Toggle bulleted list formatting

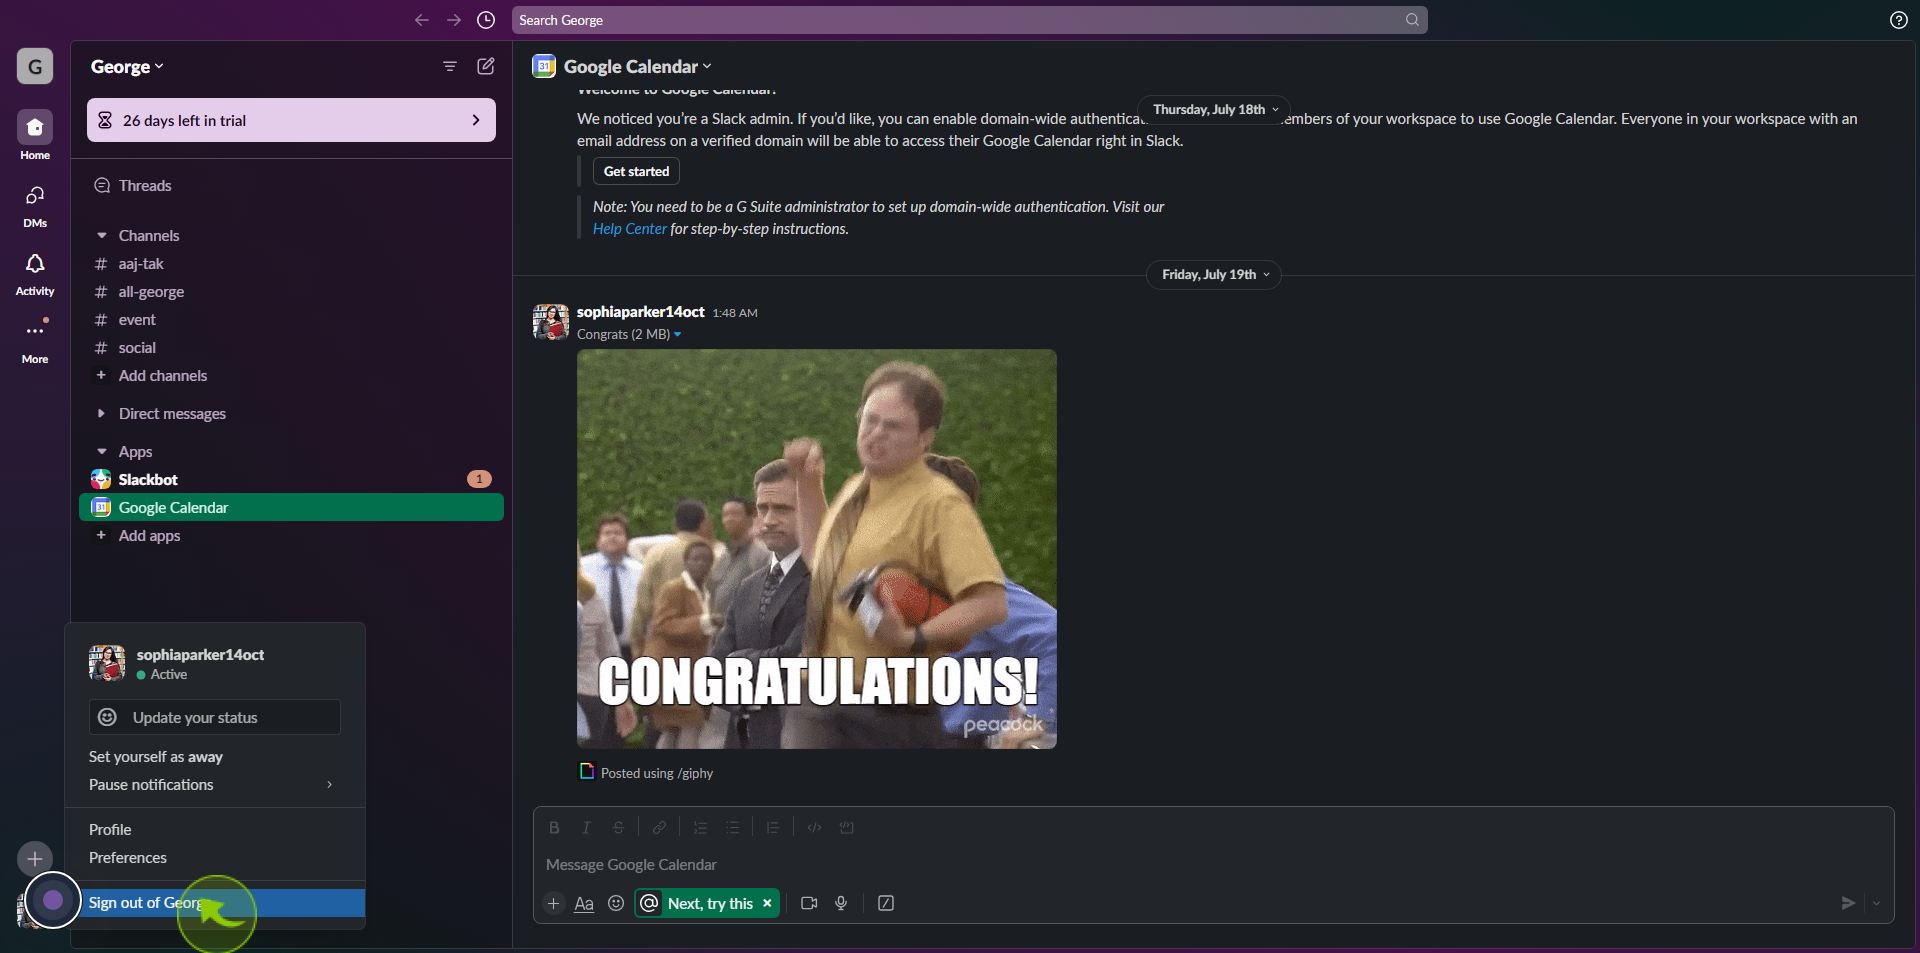732,827
